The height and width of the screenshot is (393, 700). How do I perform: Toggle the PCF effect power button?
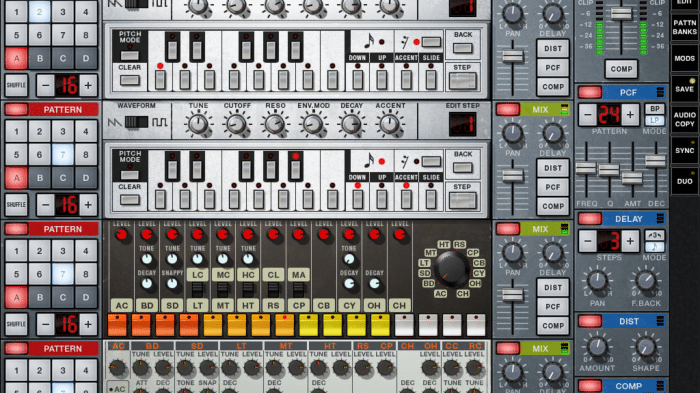pyautogui.click(x=589, y=92)
